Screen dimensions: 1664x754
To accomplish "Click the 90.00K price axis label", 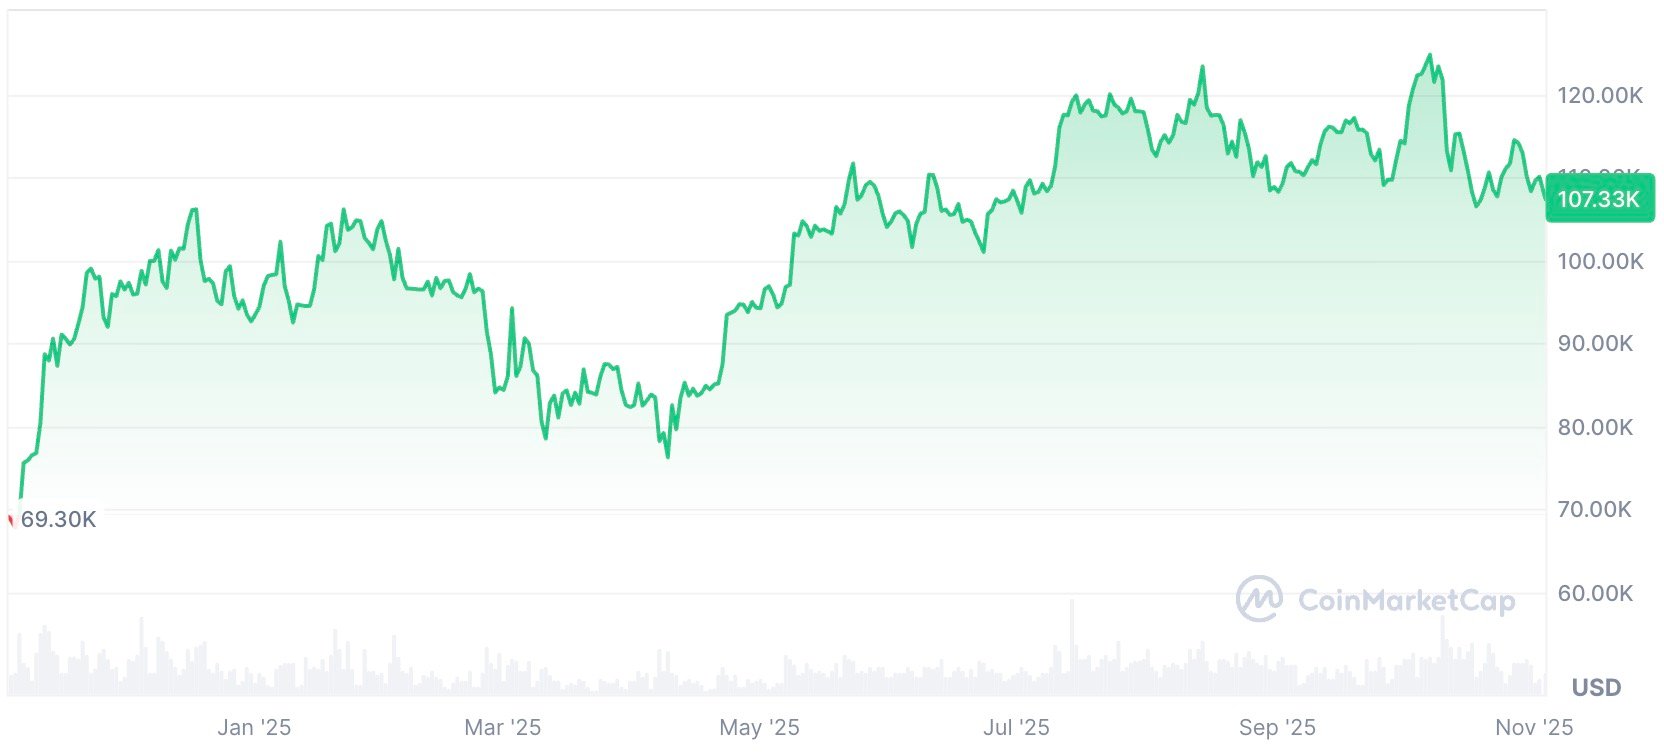I will click(x=1595, y=343).
